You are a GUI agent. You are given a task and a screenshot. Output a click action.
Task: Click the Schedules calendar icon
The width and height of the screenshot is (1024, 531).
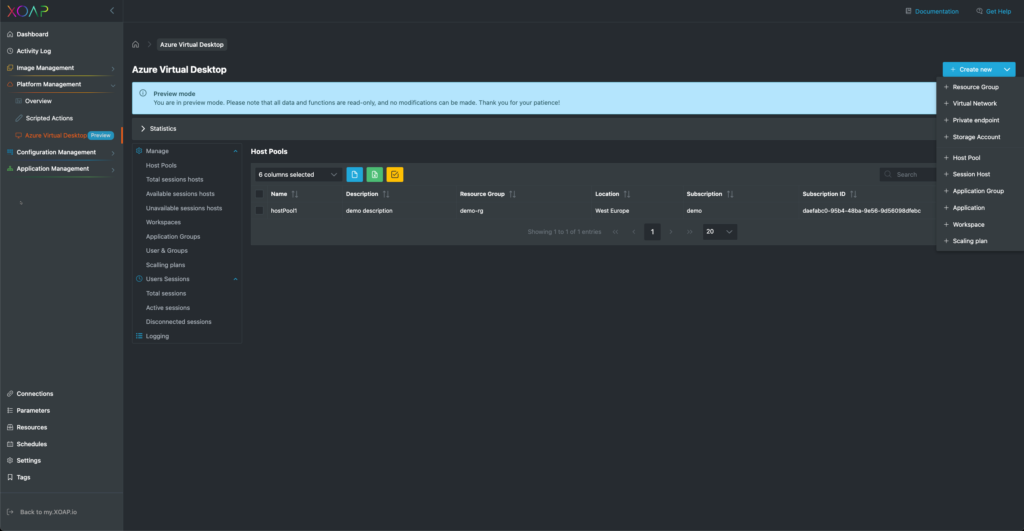tap(10, 444)
